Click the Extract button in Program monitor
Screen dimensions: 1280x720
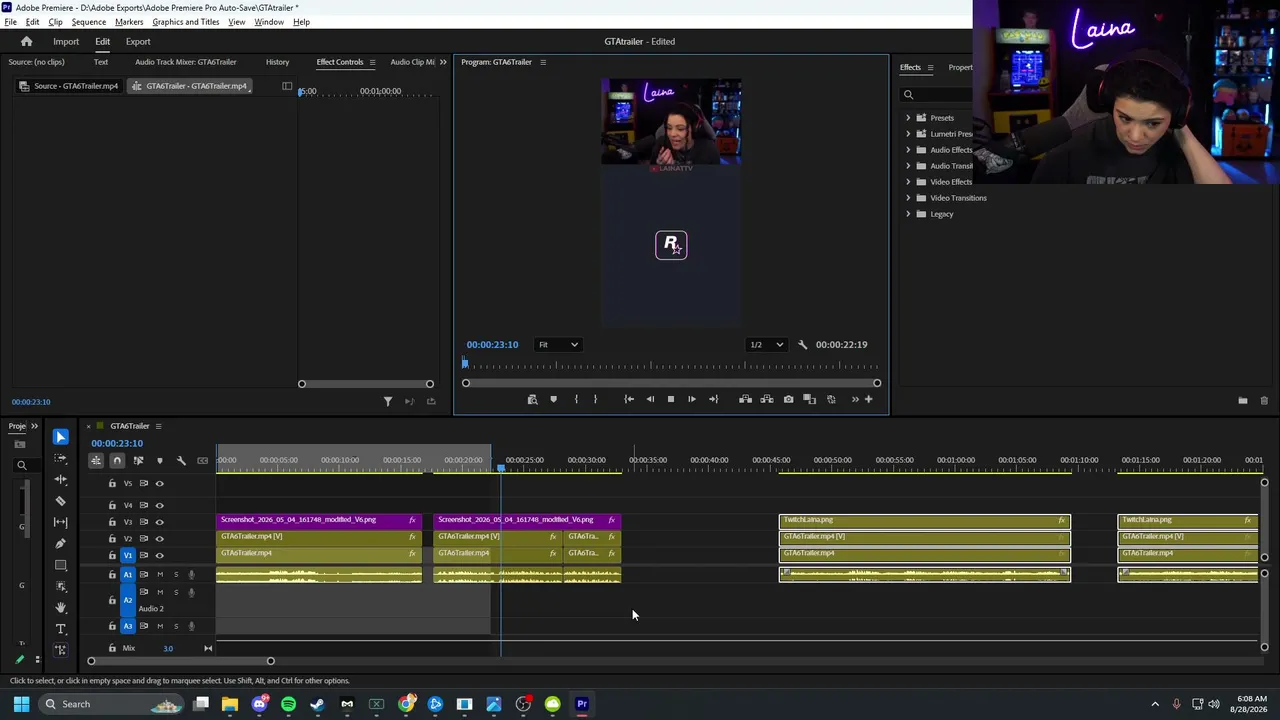click(767, 400)
